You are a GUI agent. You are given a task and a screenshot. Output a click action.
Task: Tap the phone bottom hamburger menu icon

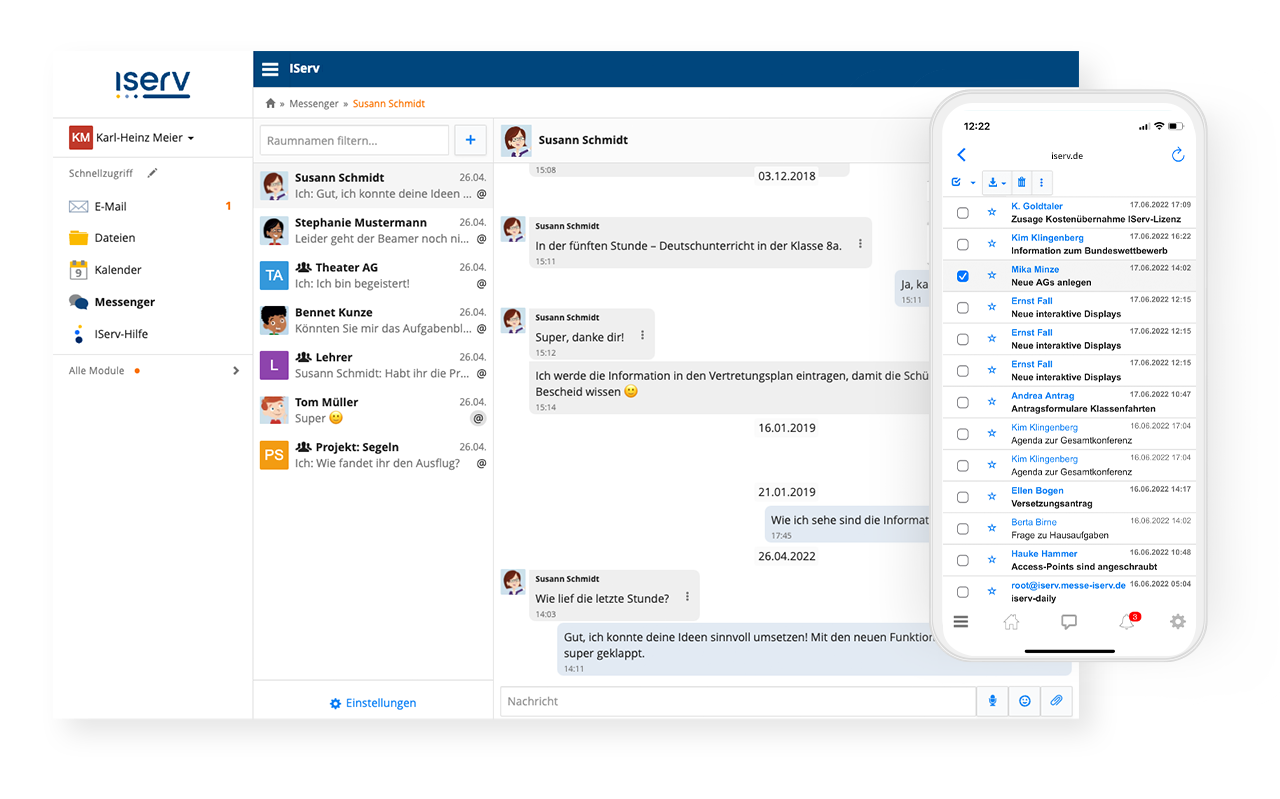[x=961, y=621]
